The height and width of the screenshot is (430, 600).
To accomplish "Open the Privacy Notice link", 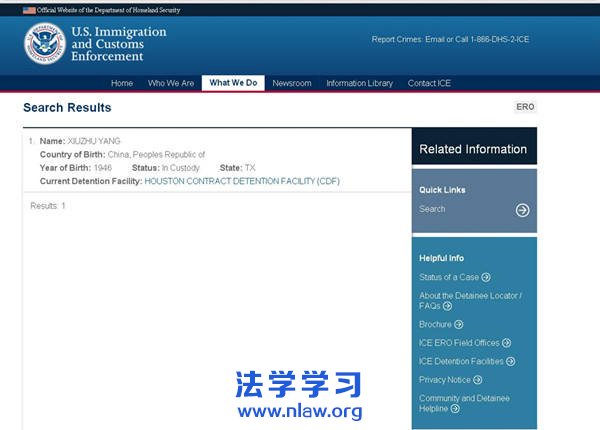I will point(445,380).
